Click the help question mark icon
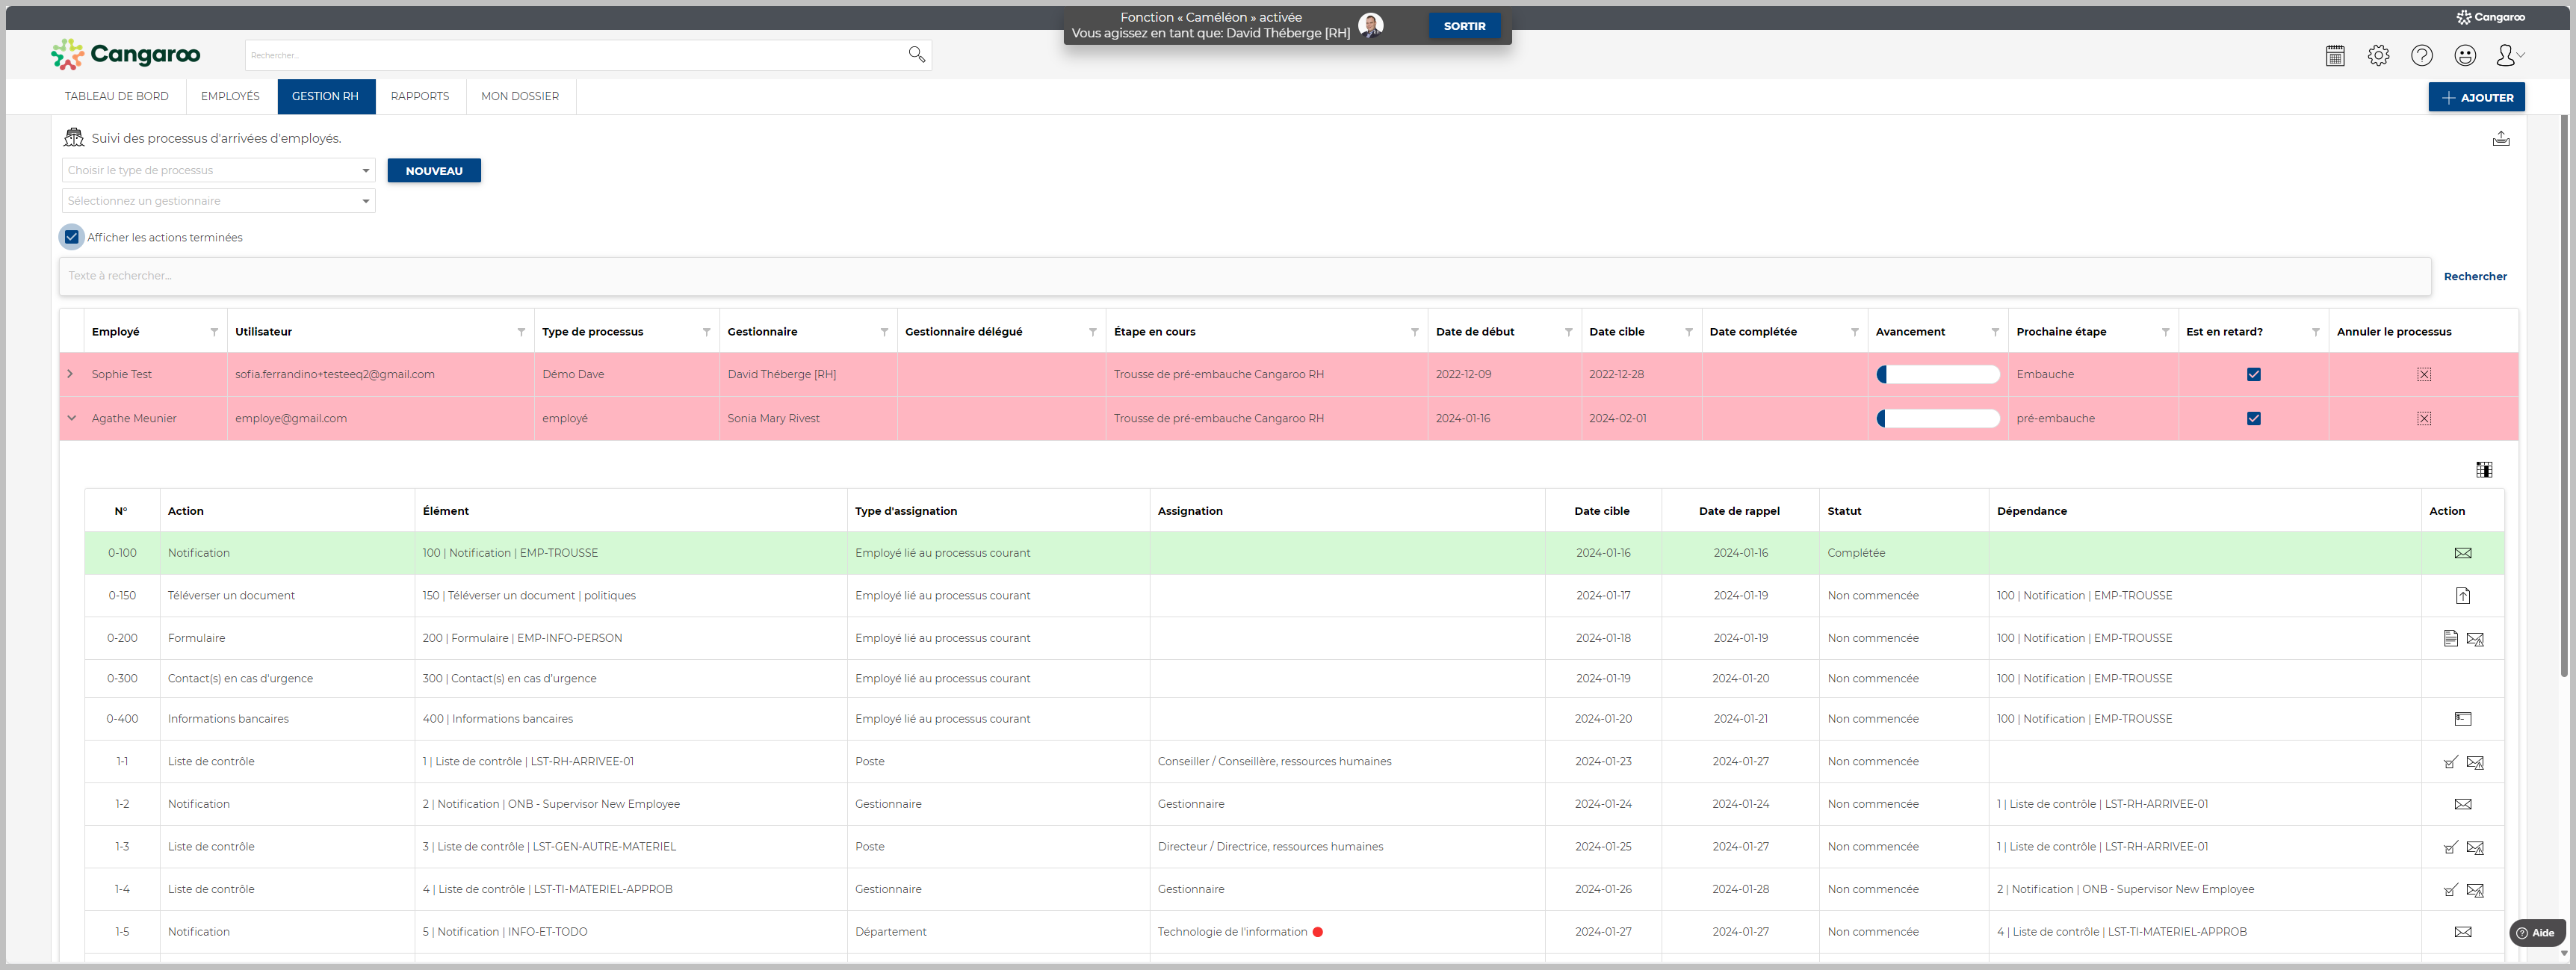 tap(2421, 56)
